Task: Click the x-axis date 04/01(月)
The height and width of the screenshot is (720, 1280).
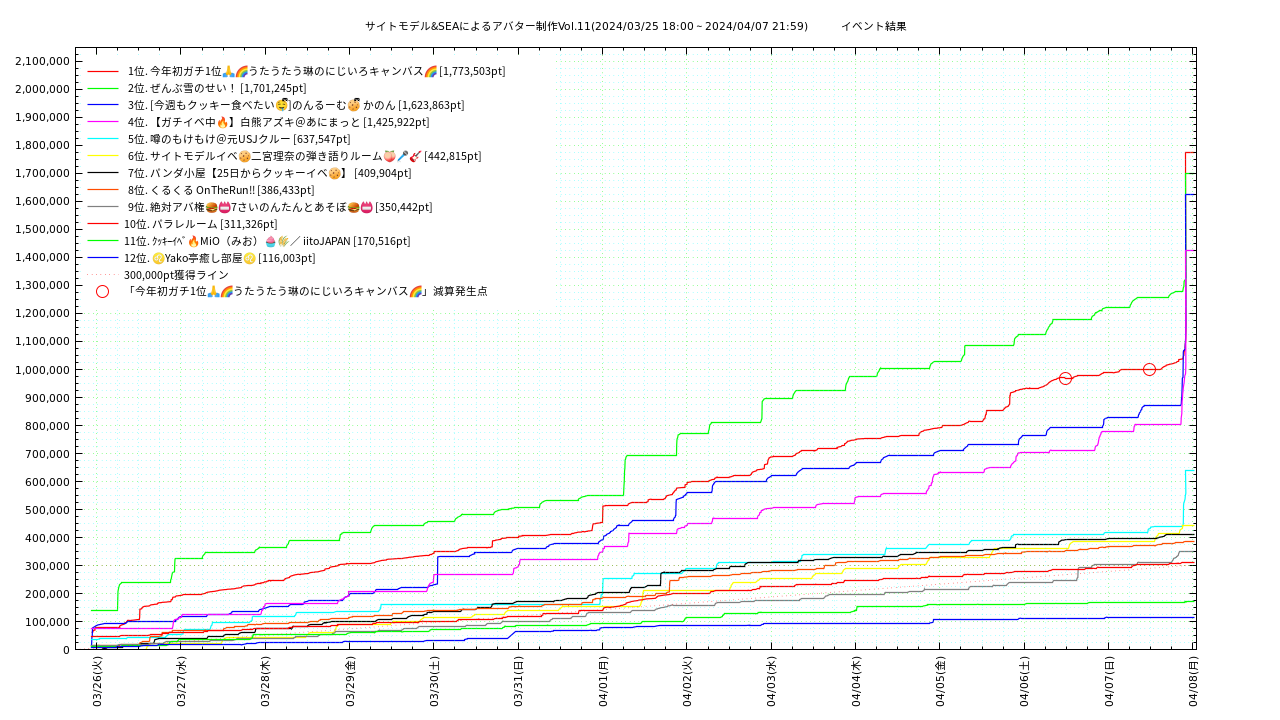Action: 603,682
